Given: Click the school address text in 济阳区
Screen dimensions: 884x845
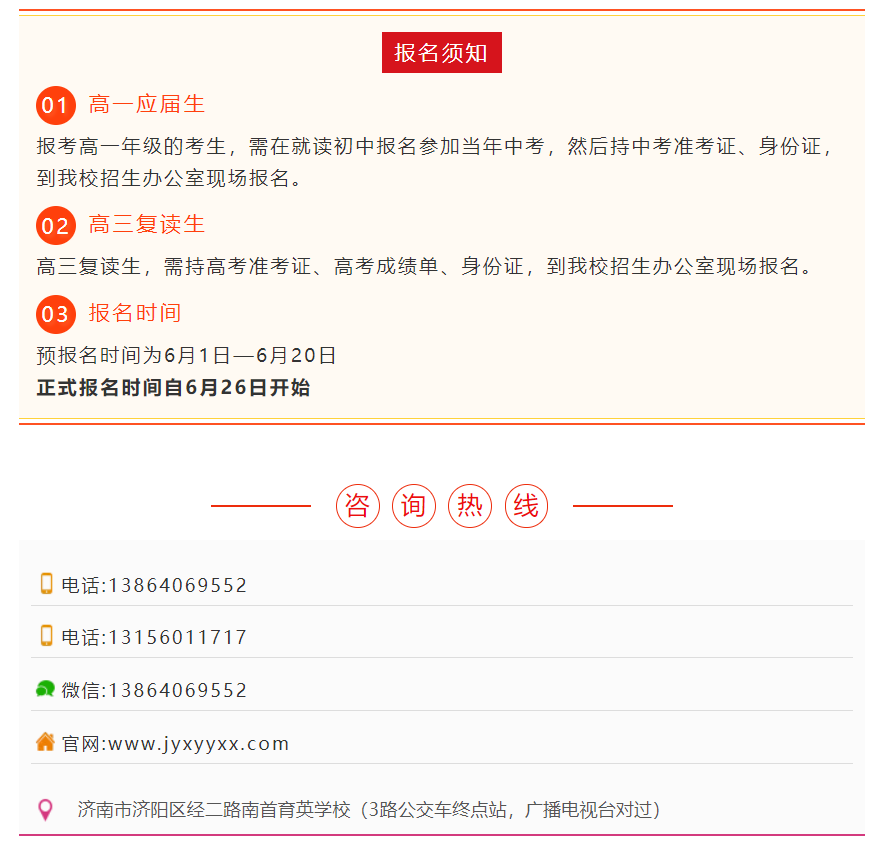Looking at the screenshot, I should click(369, 810).
